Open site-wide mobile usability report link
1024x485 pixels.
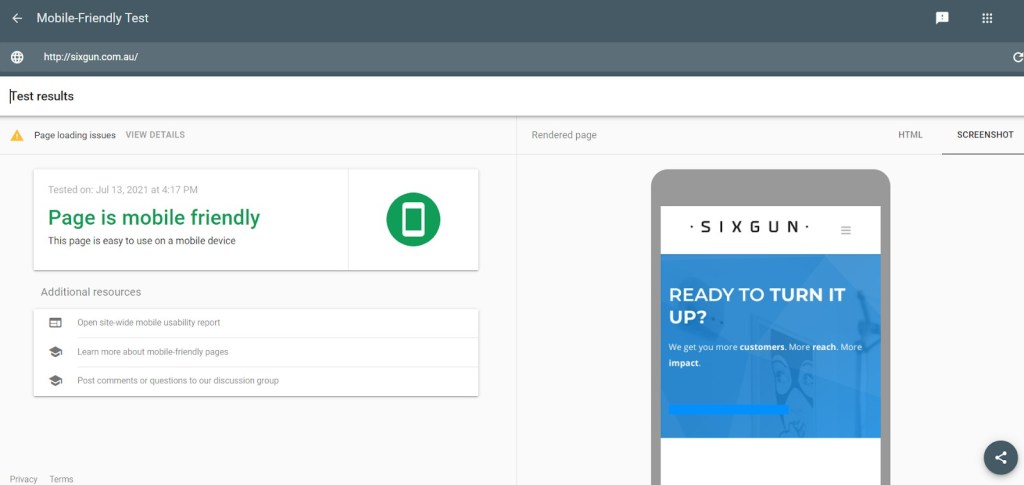tap(148, 323)
